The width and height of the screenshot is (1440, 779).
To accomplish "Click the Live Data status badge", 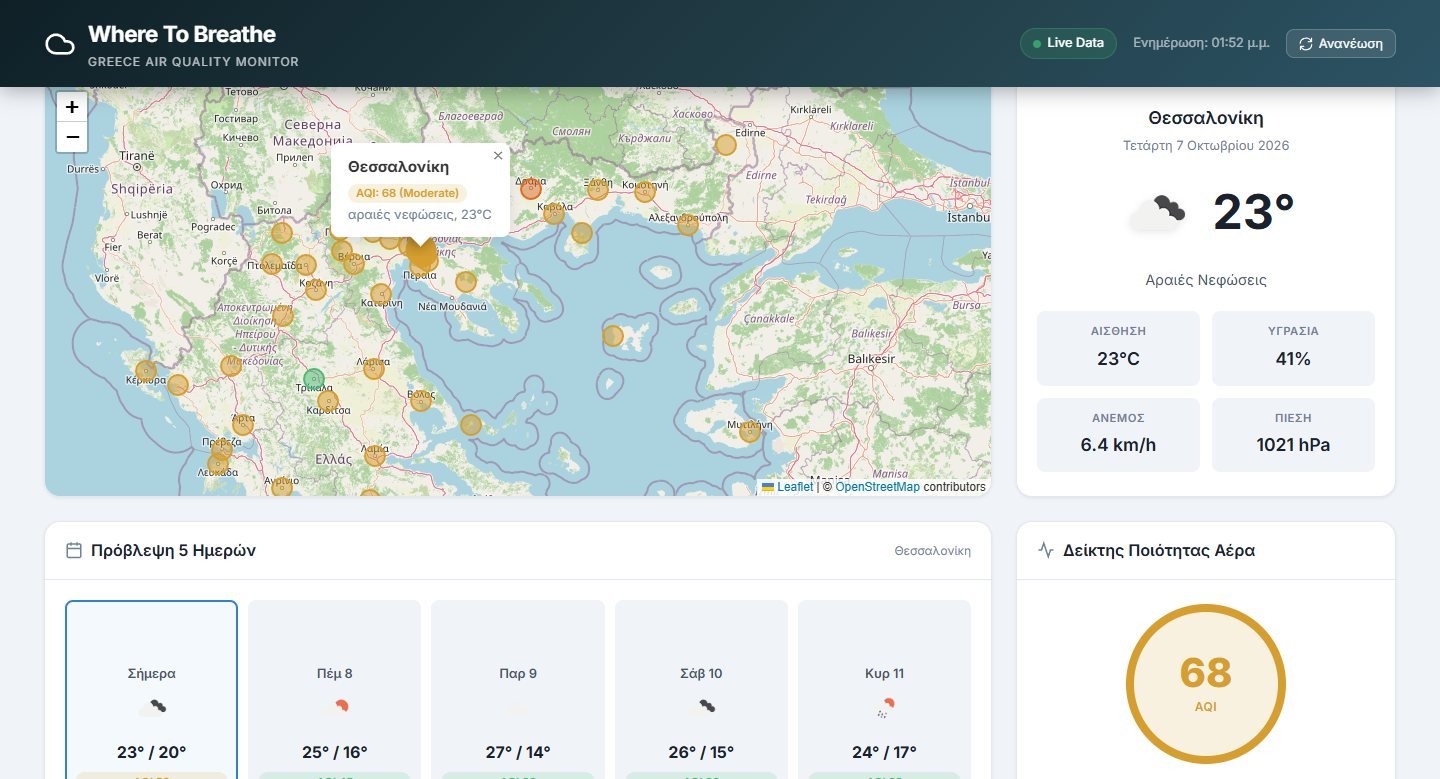I will pyautogui.click(x=1068, y=44).
